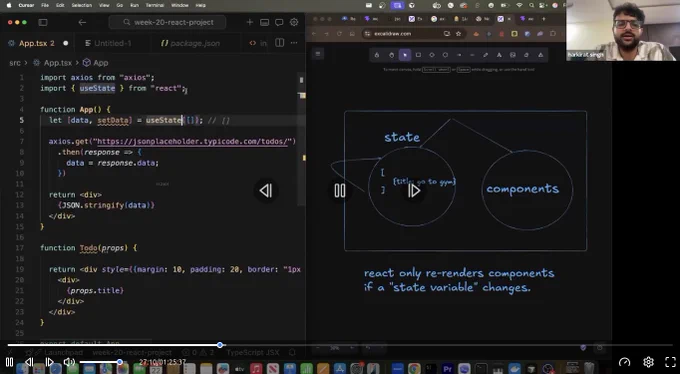Click the large center pause overlay button
This screenshot has height=374, width=680.
tap(340, 190)
